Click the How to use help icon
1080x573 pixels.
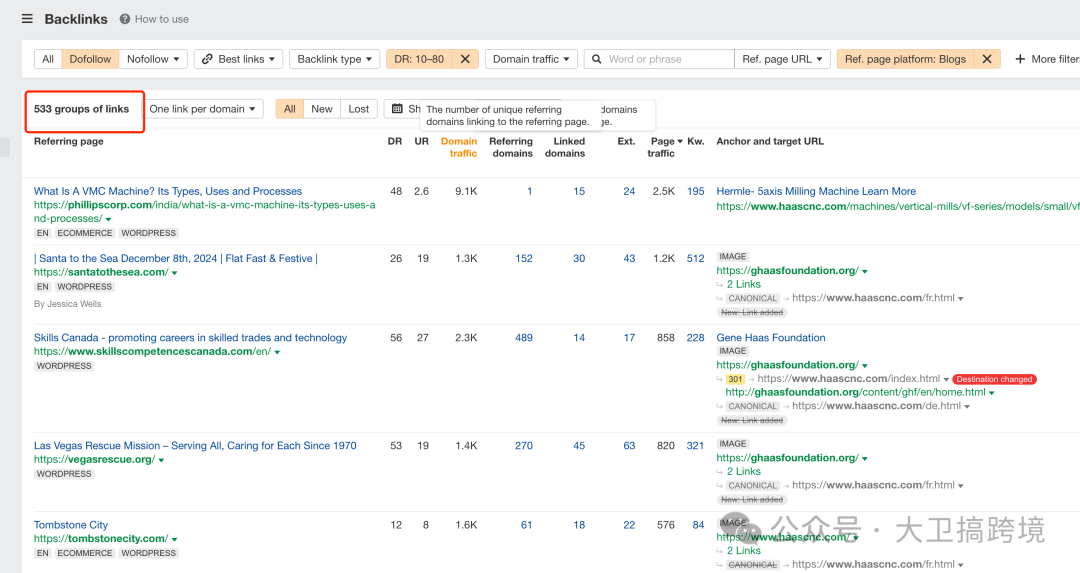tap(125, 19)
